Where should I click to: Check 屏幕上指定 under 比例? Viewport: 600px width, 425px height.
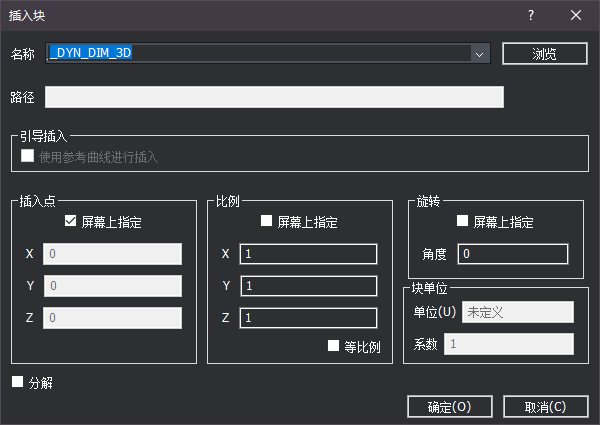point(266,222)
